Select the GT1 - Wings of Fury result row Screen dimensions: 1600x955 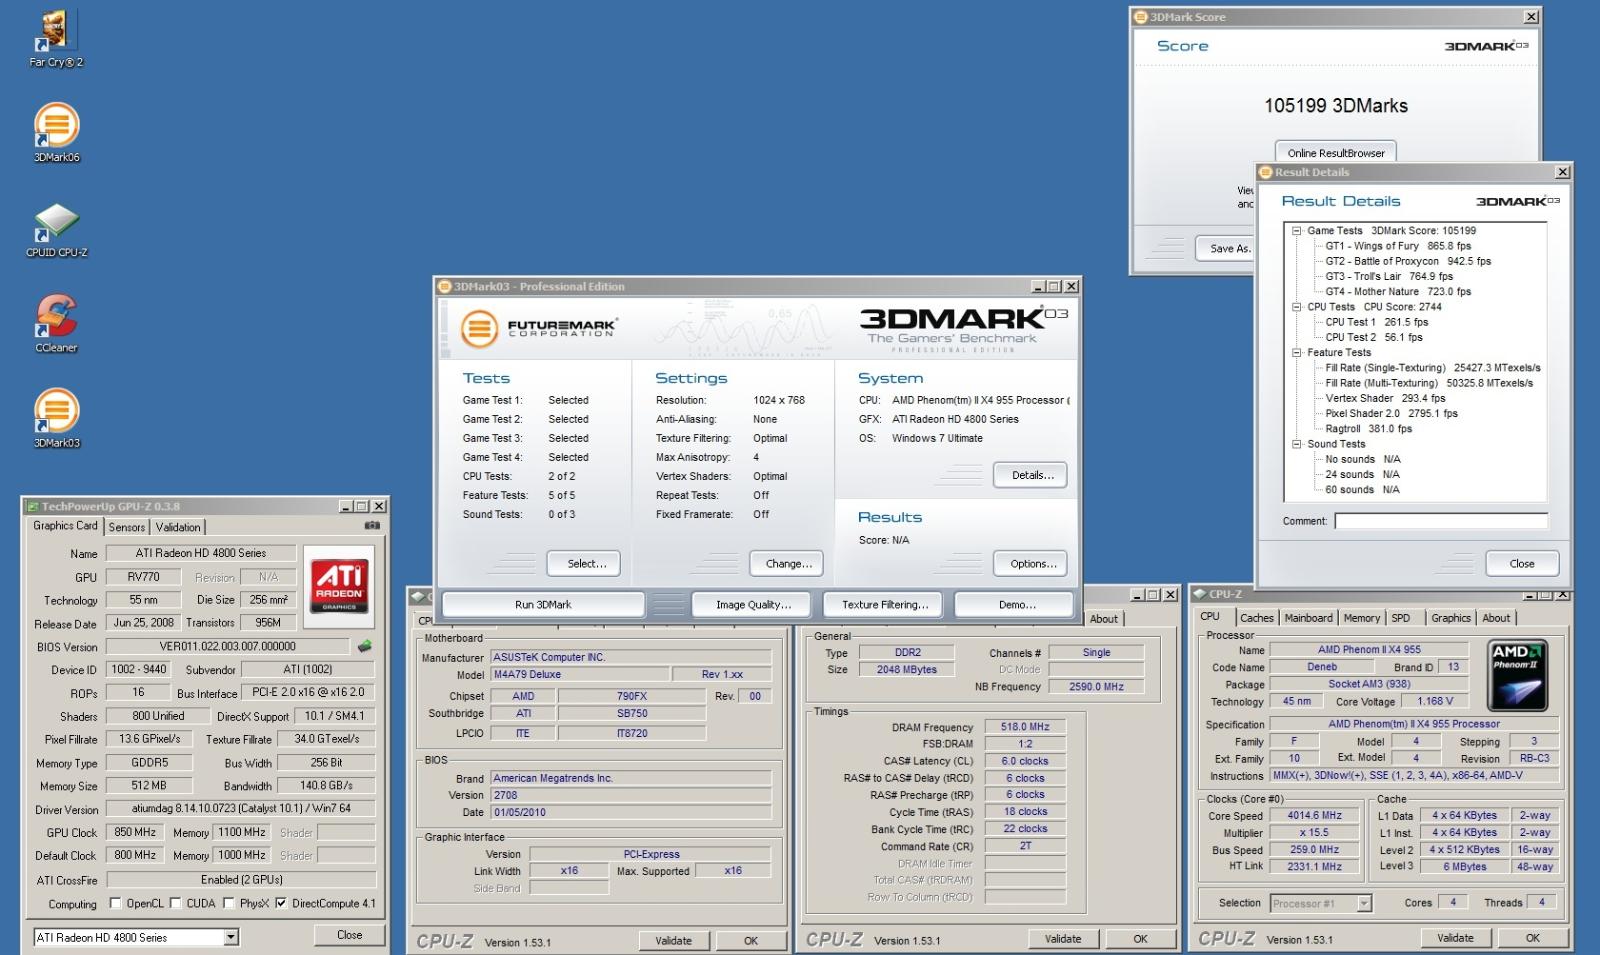click(1398, 246)
